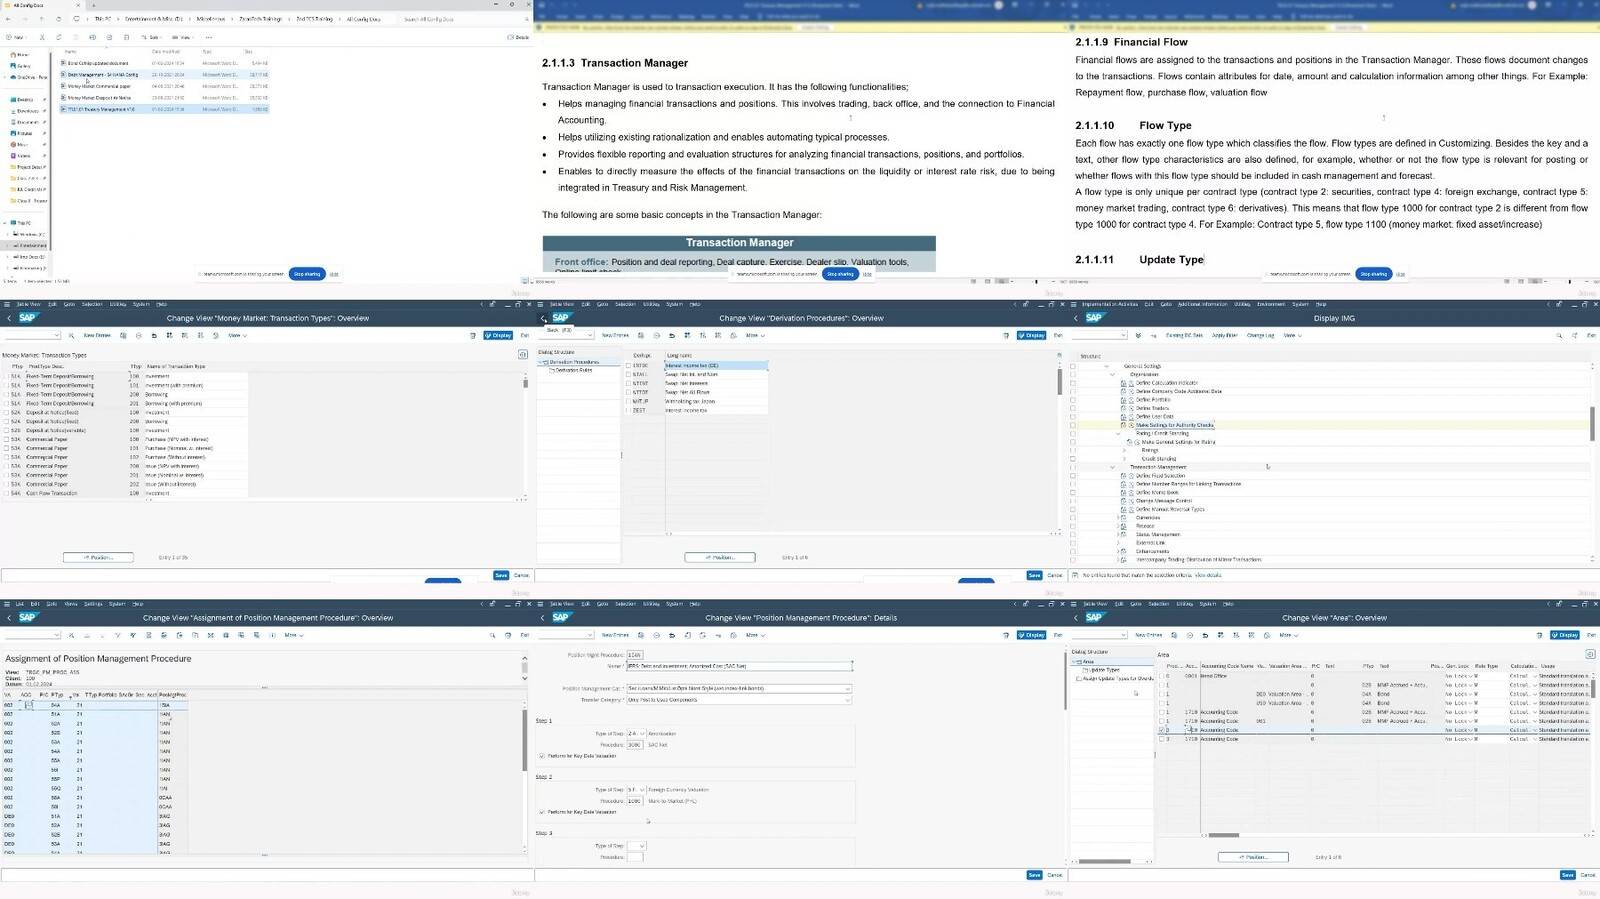Run the execute icon beside Define Portfolio
This screenshot has width=1600, height=899.
click(1131, 400)
